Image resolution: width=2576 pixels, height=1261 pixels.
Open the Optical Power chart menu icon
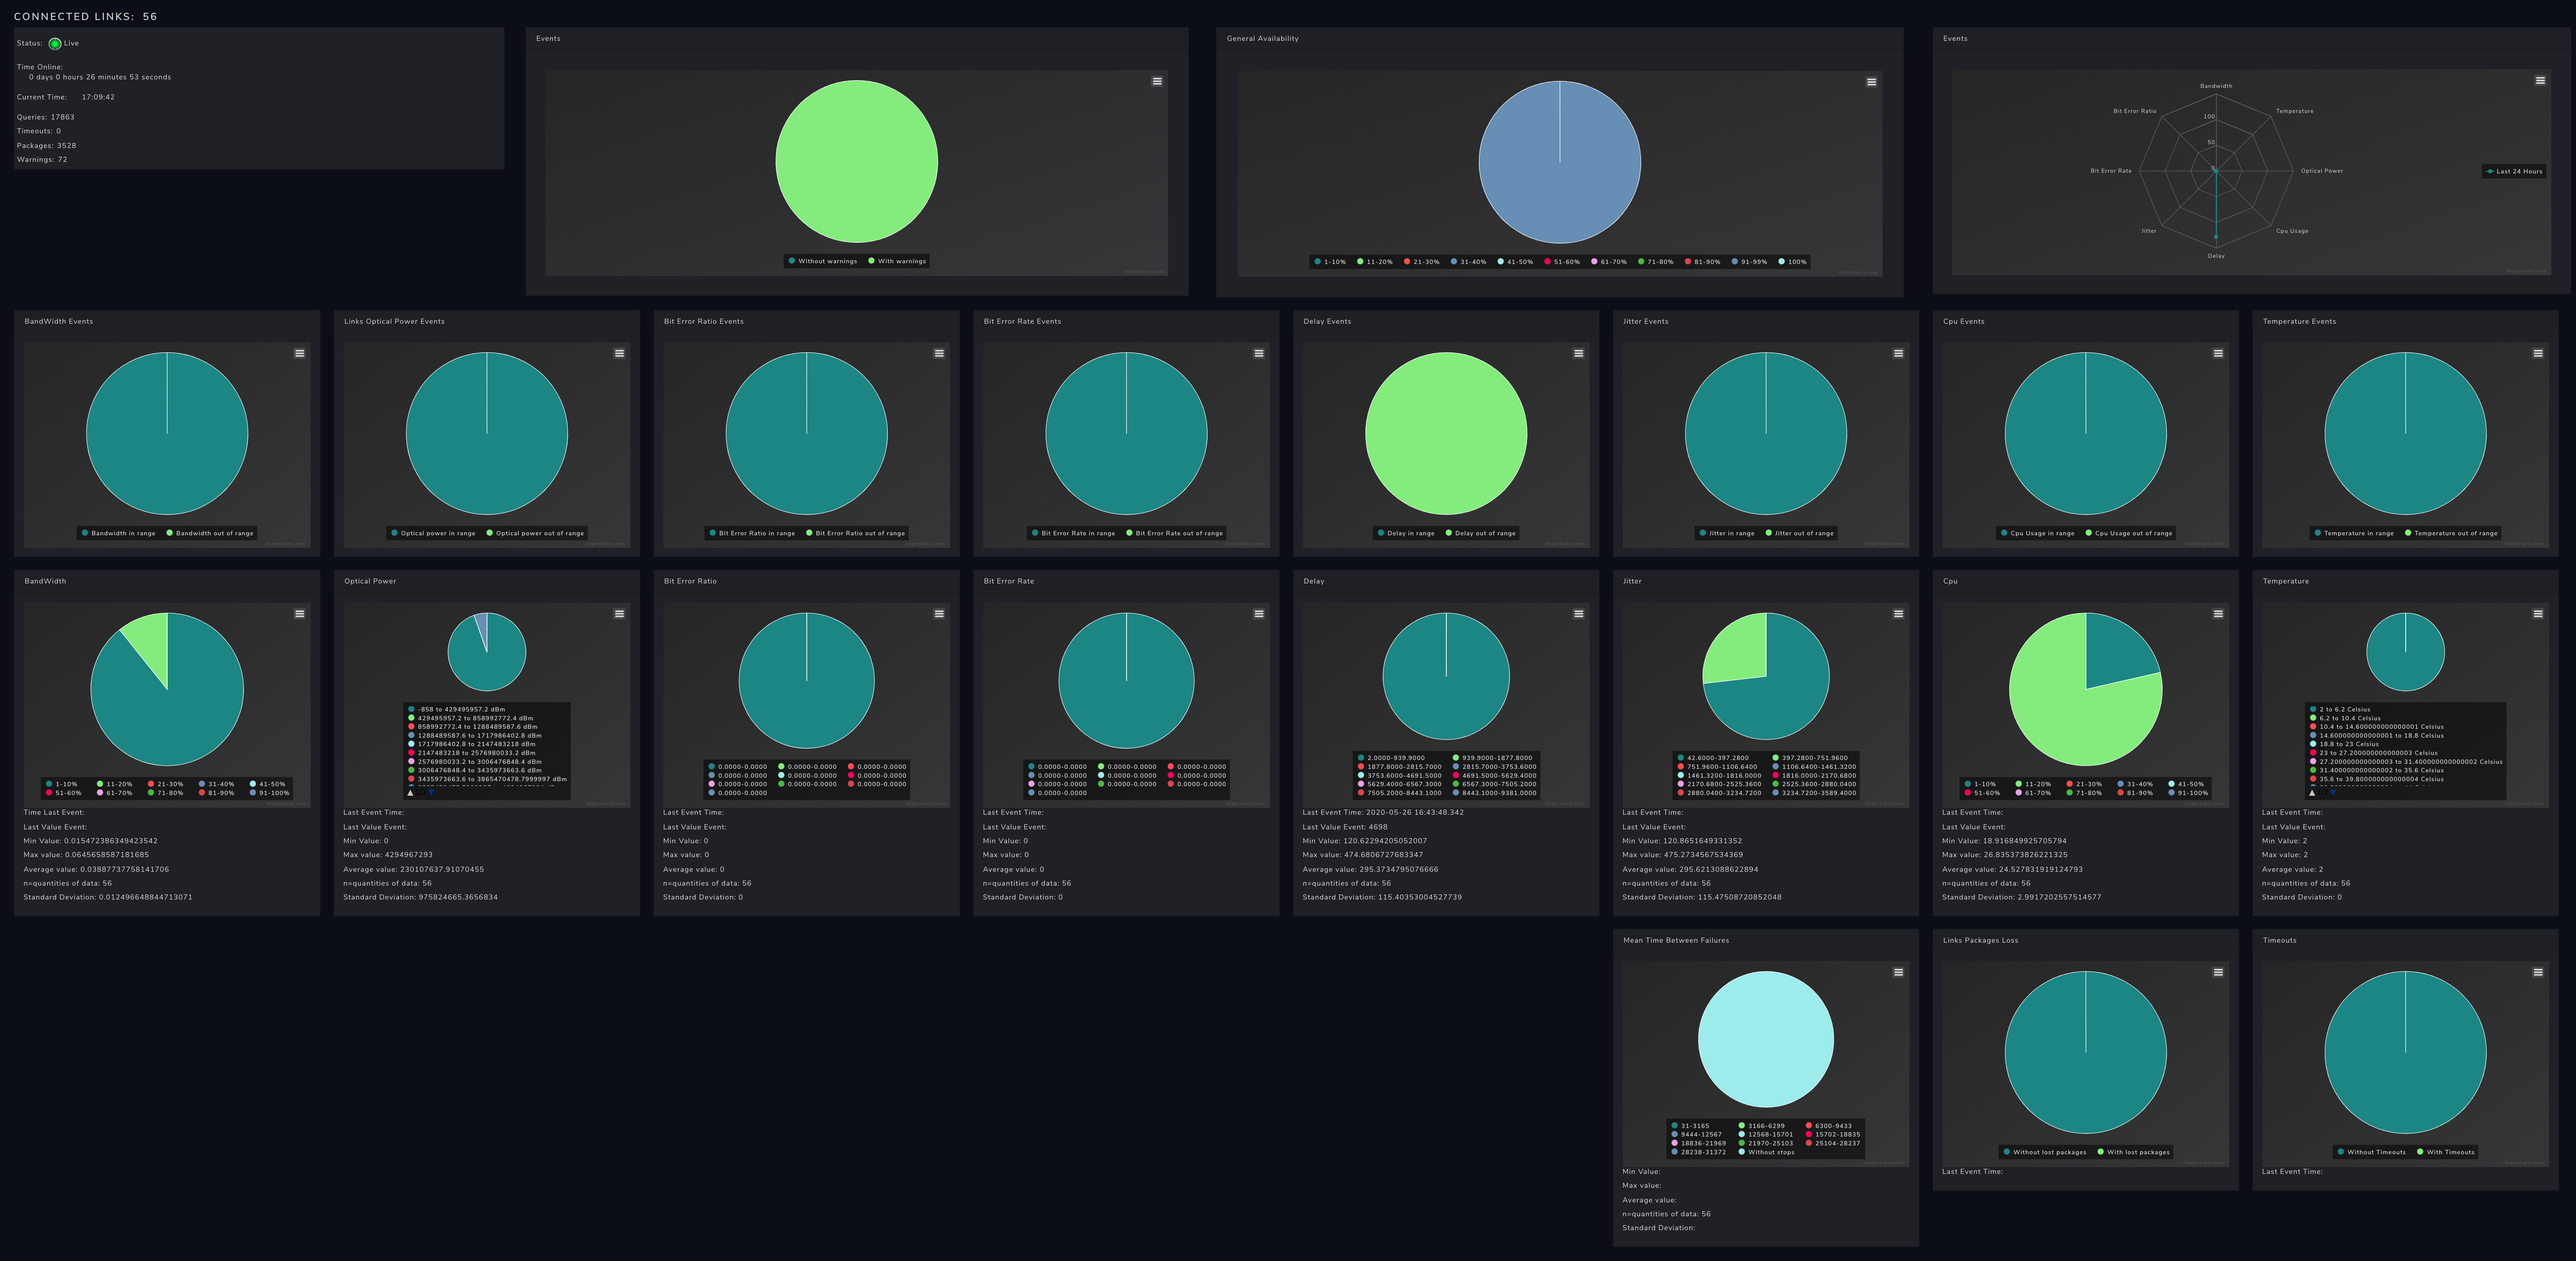pos(619,614)
